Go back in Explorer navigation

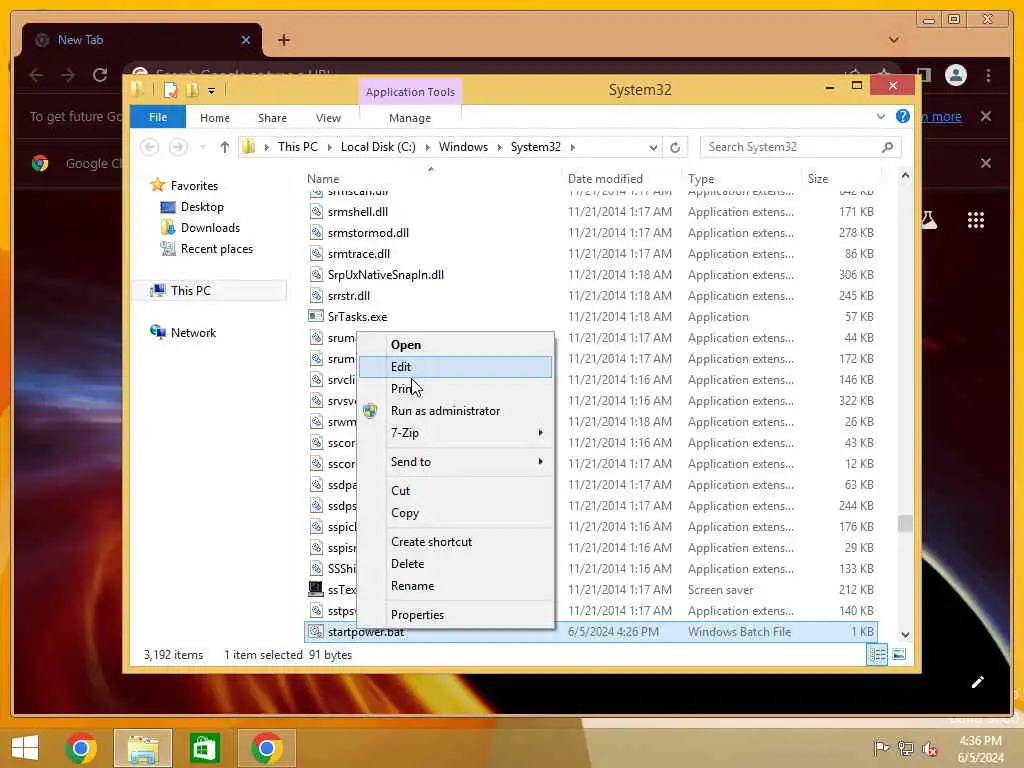pyautogui.click(x=150, y=147)
